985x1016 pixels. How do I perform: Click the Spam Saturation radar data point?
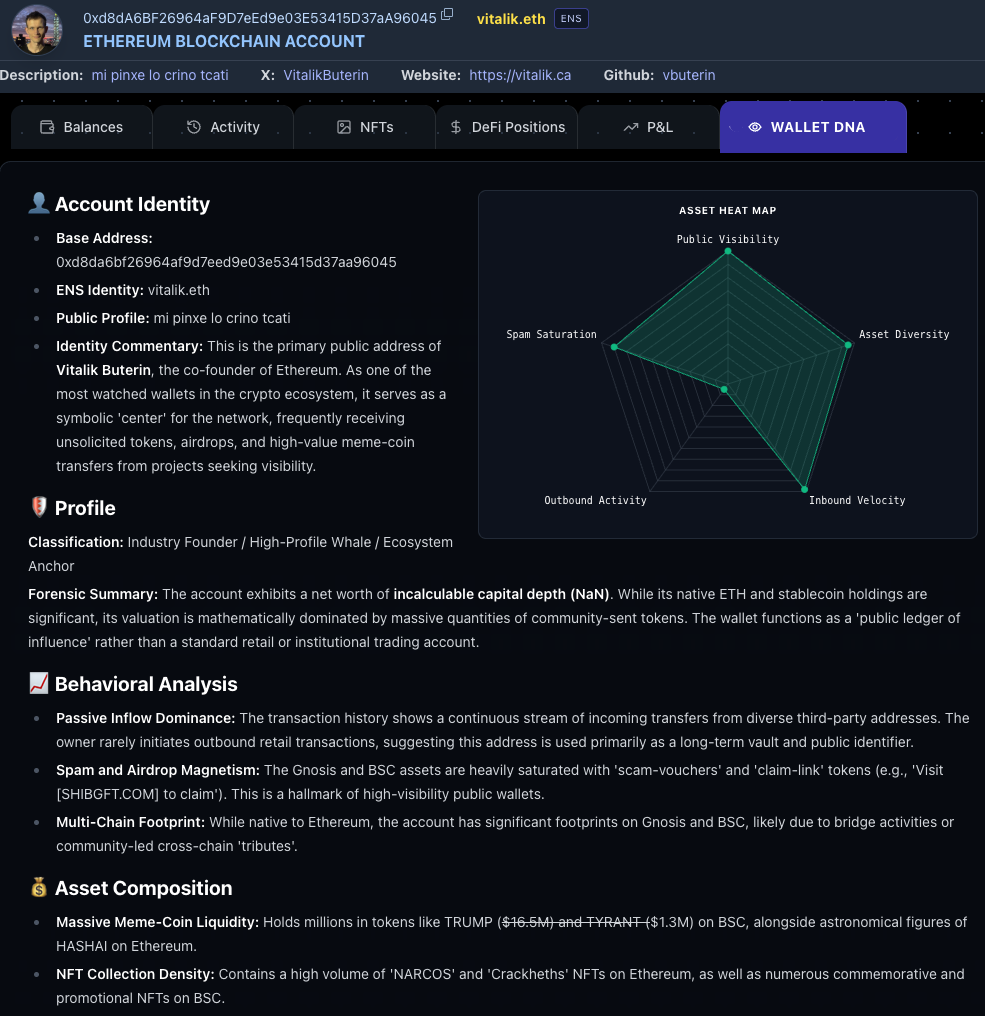click(616, 347)
